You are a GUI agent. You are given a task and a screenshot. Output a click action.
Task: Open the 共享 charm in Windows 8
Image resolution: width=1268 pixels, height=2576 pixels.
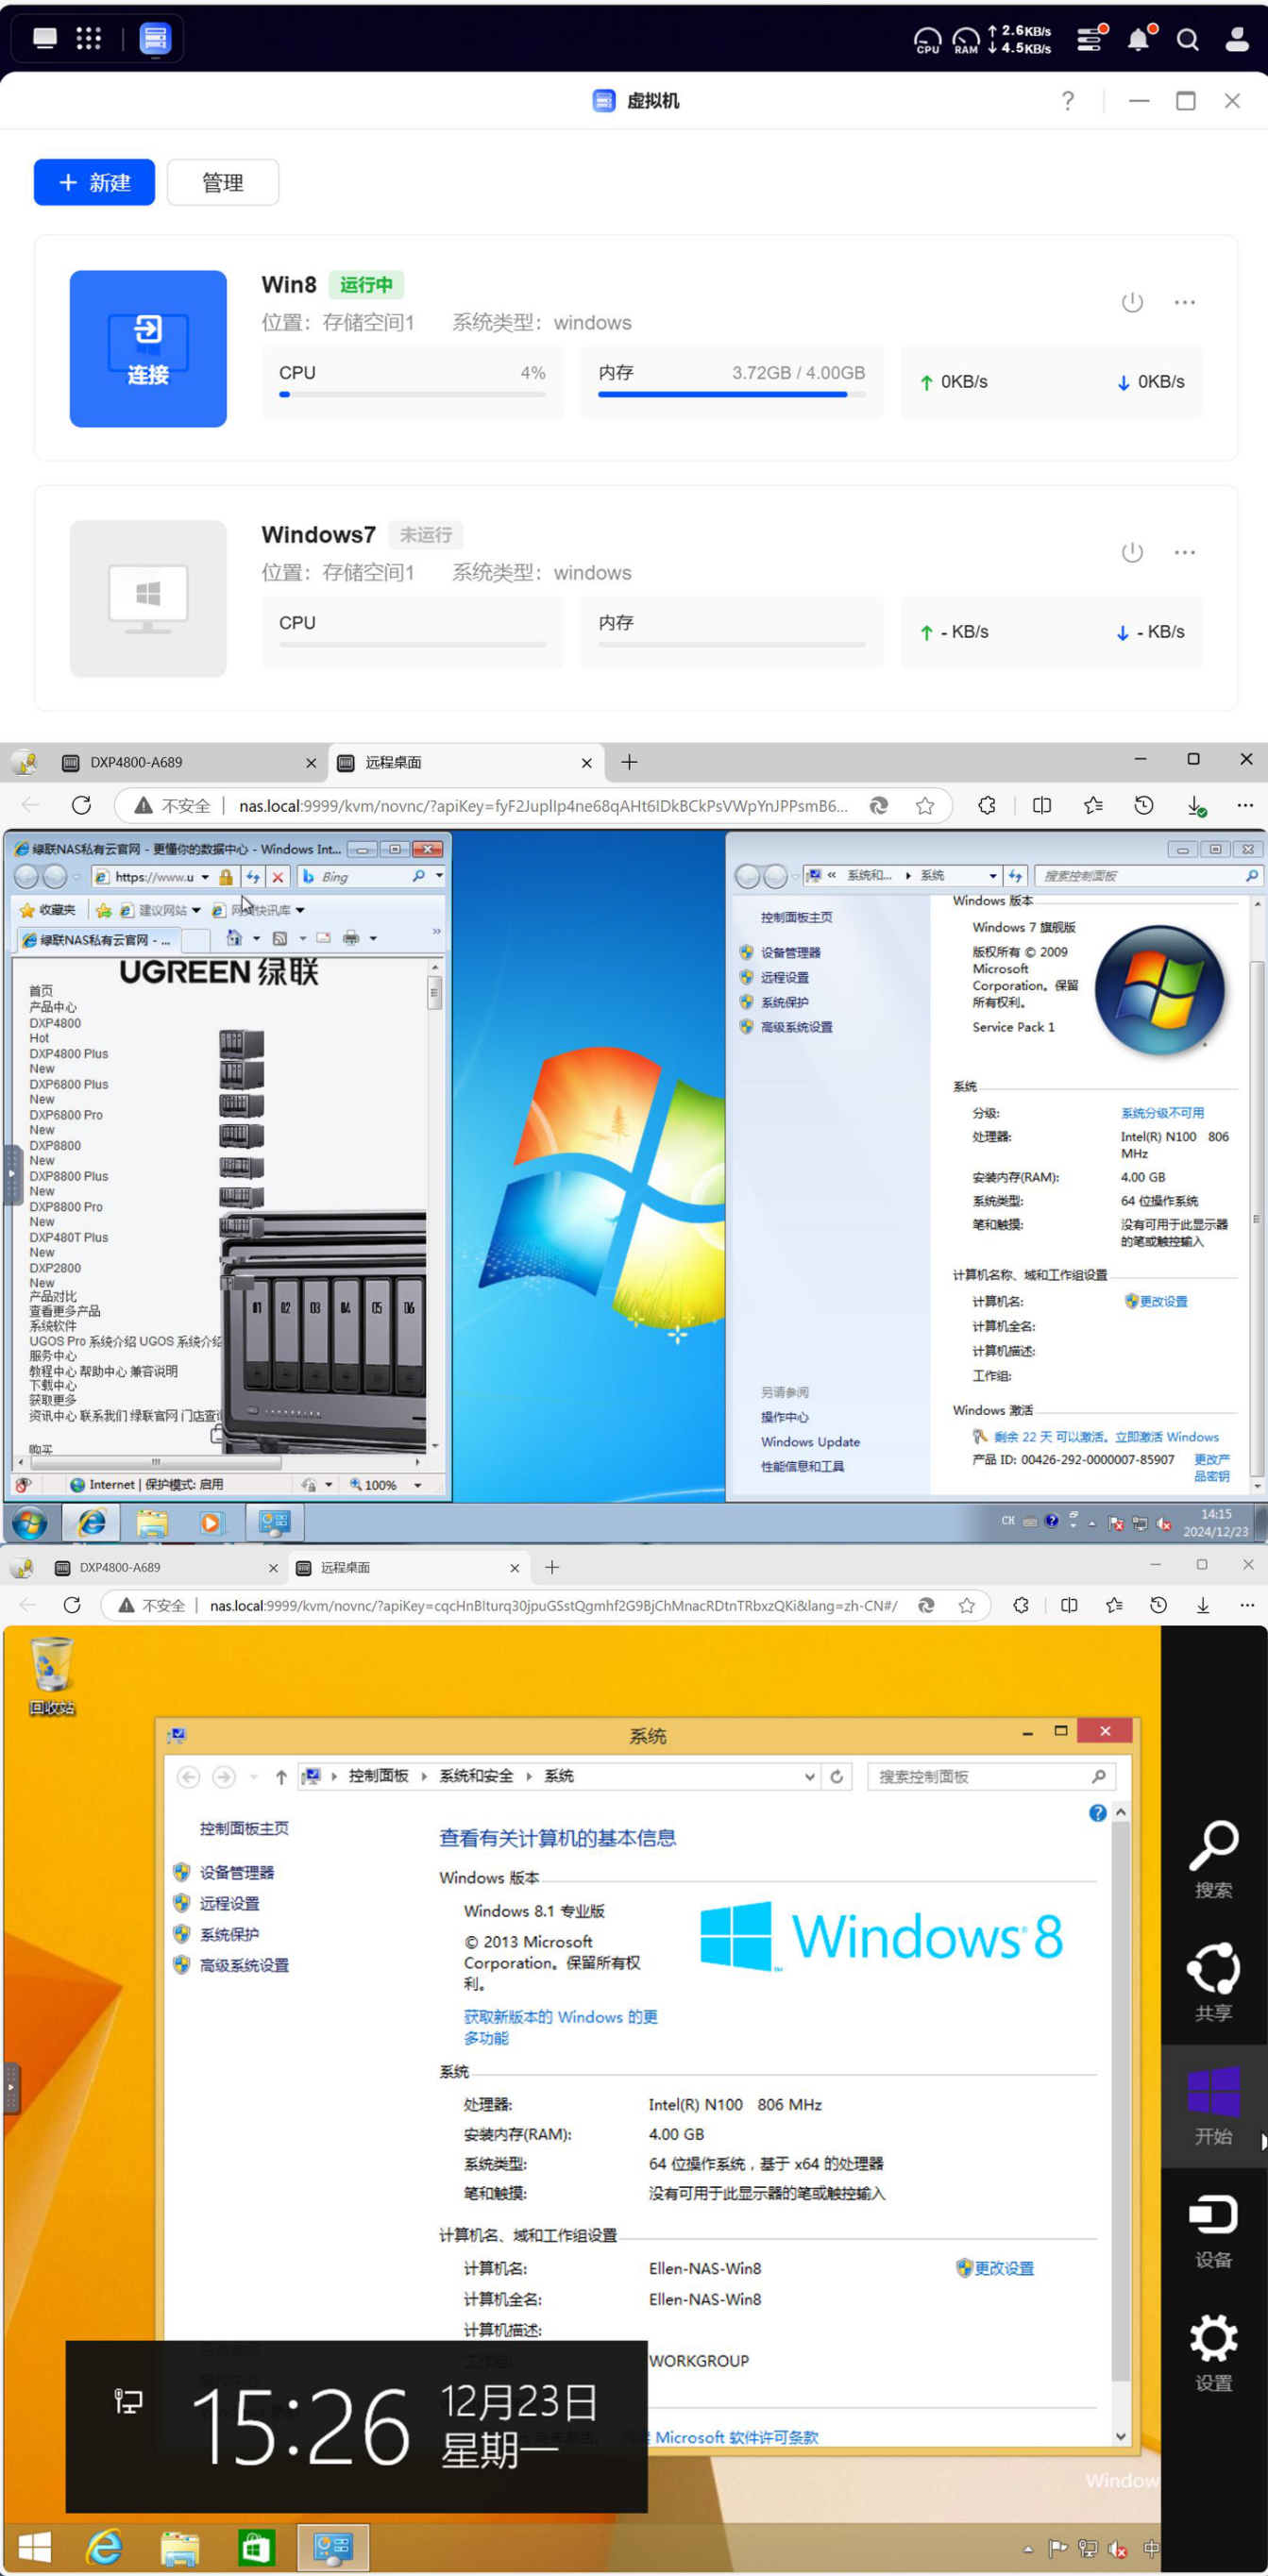pos(1213,1983)
